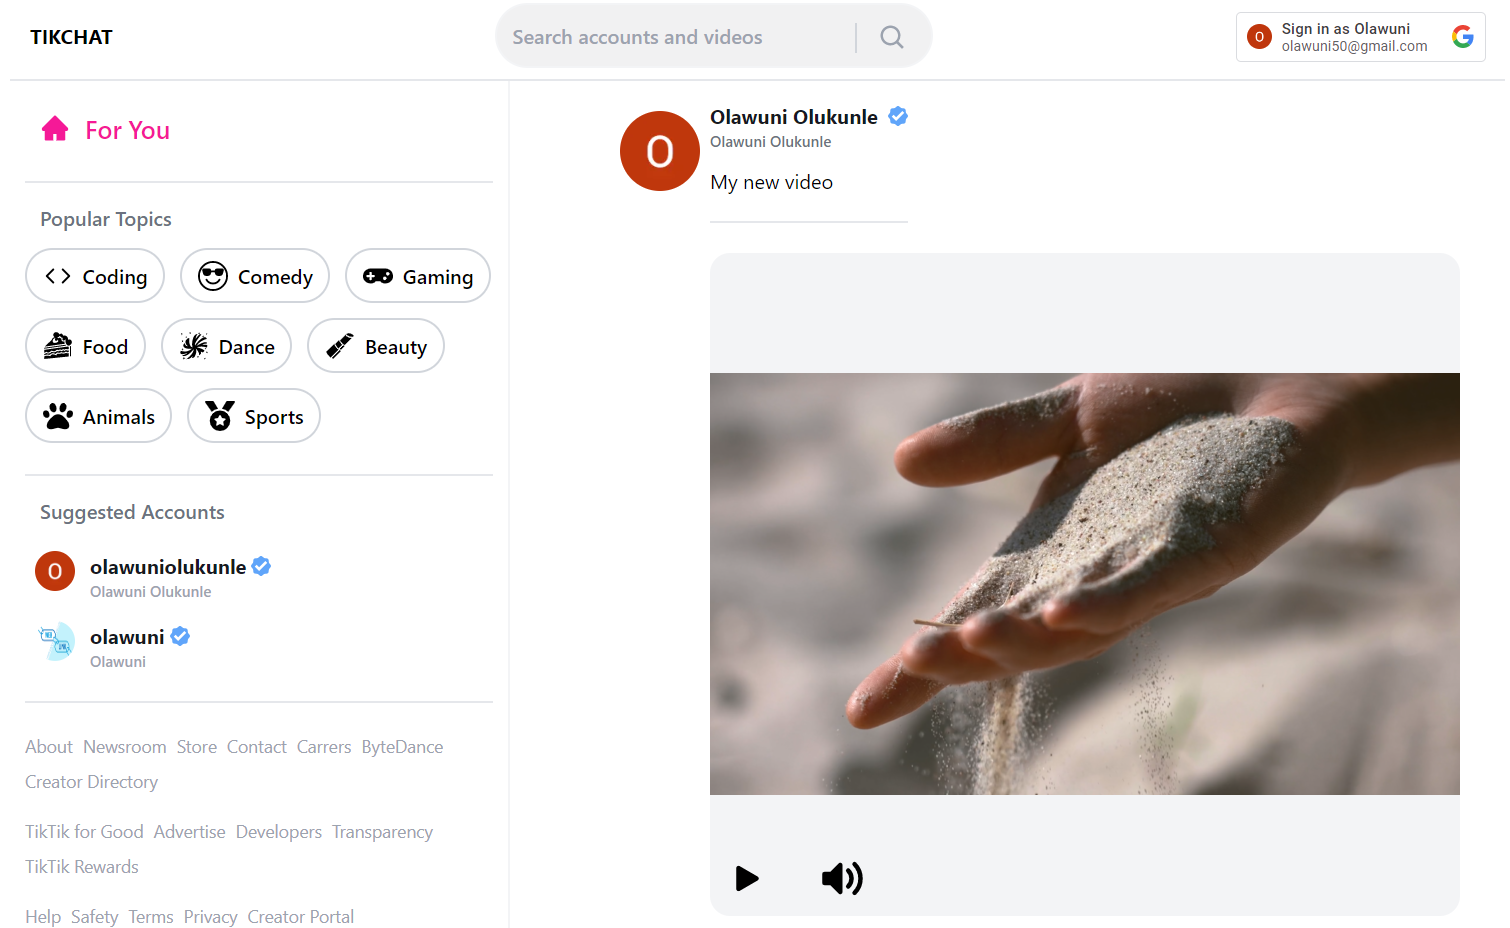Click the 'My new video' caption
This screenshot has height=928, width=1510.
click(x=771, y=182)
